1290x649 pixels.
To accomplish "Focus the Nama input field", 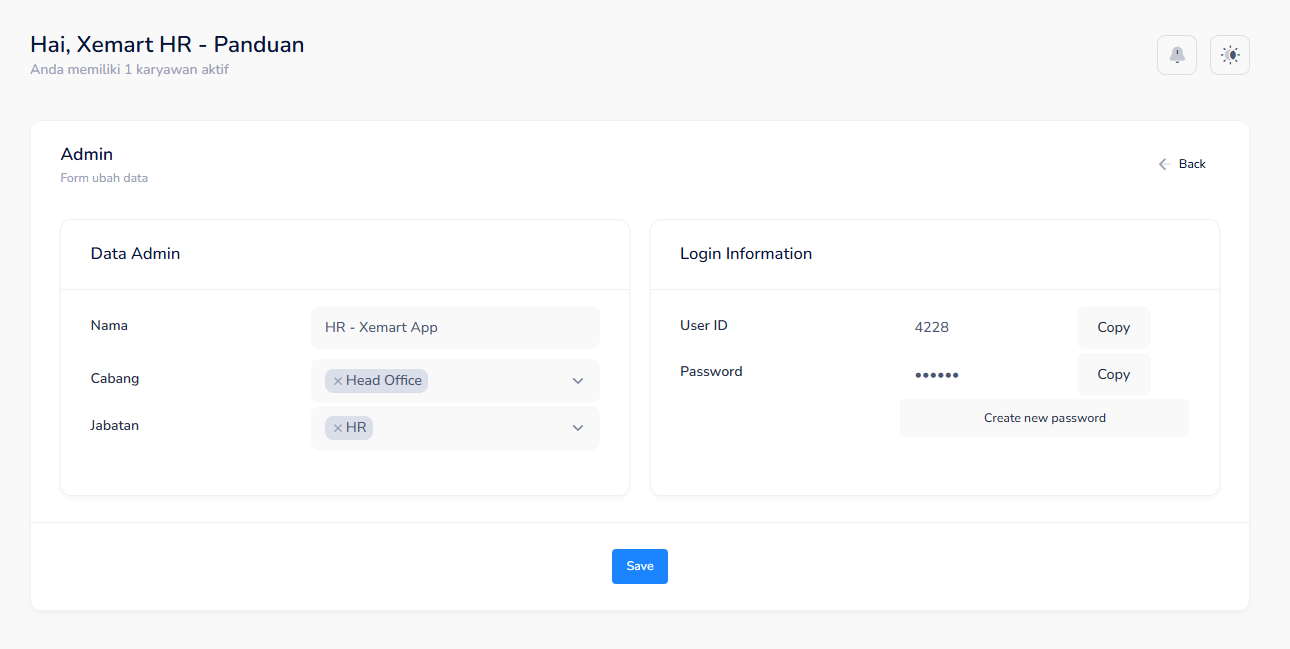I will (x=455, y=327).
